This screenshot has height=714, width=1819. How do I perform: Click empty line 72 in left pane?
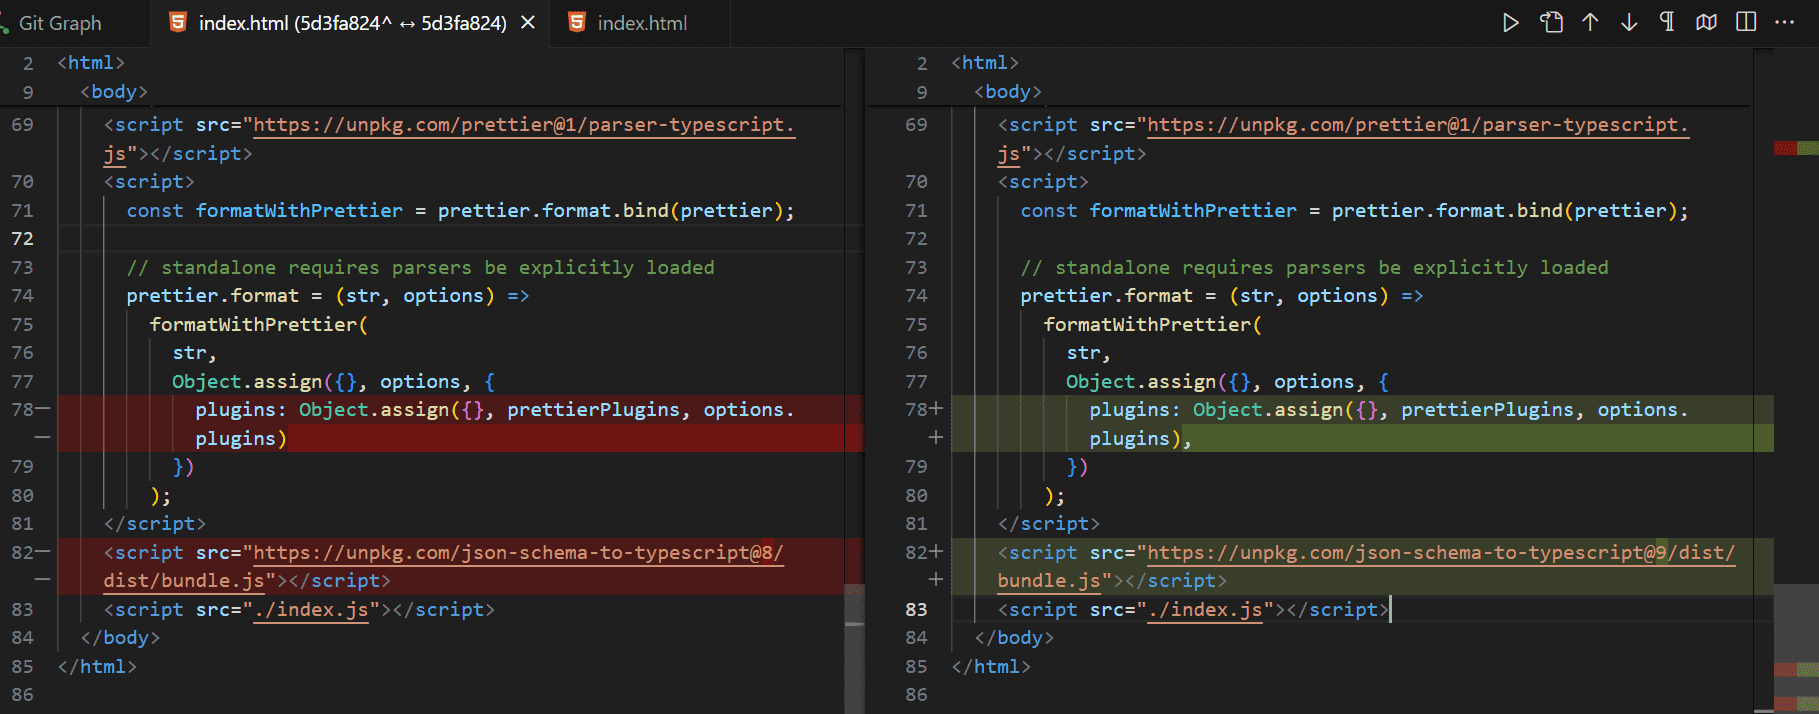click(x=400, y=239)
